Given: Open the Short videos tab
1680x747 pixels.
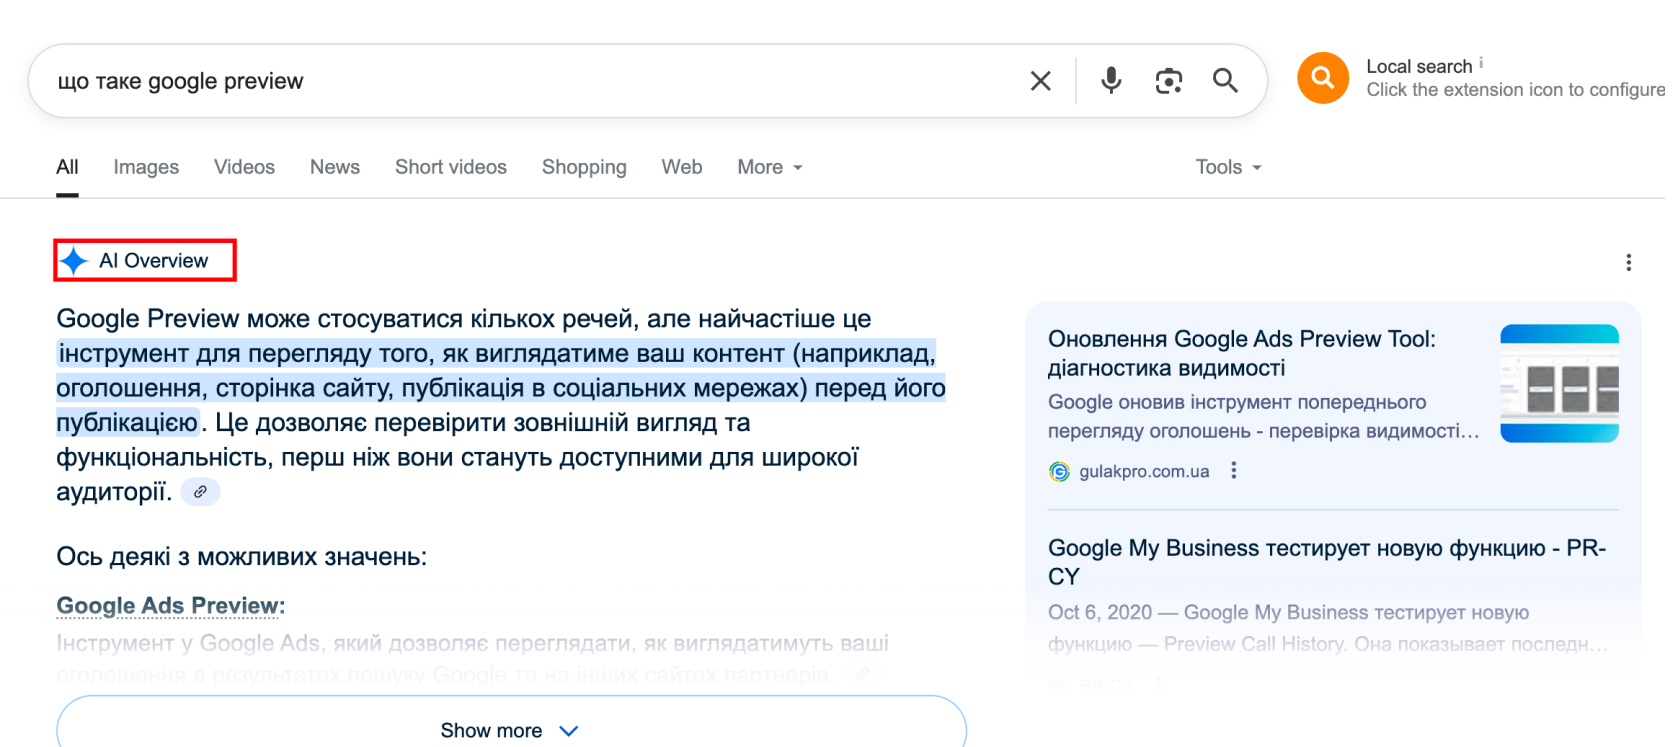Looking at the screenshot, I should [x=451, y=167].
